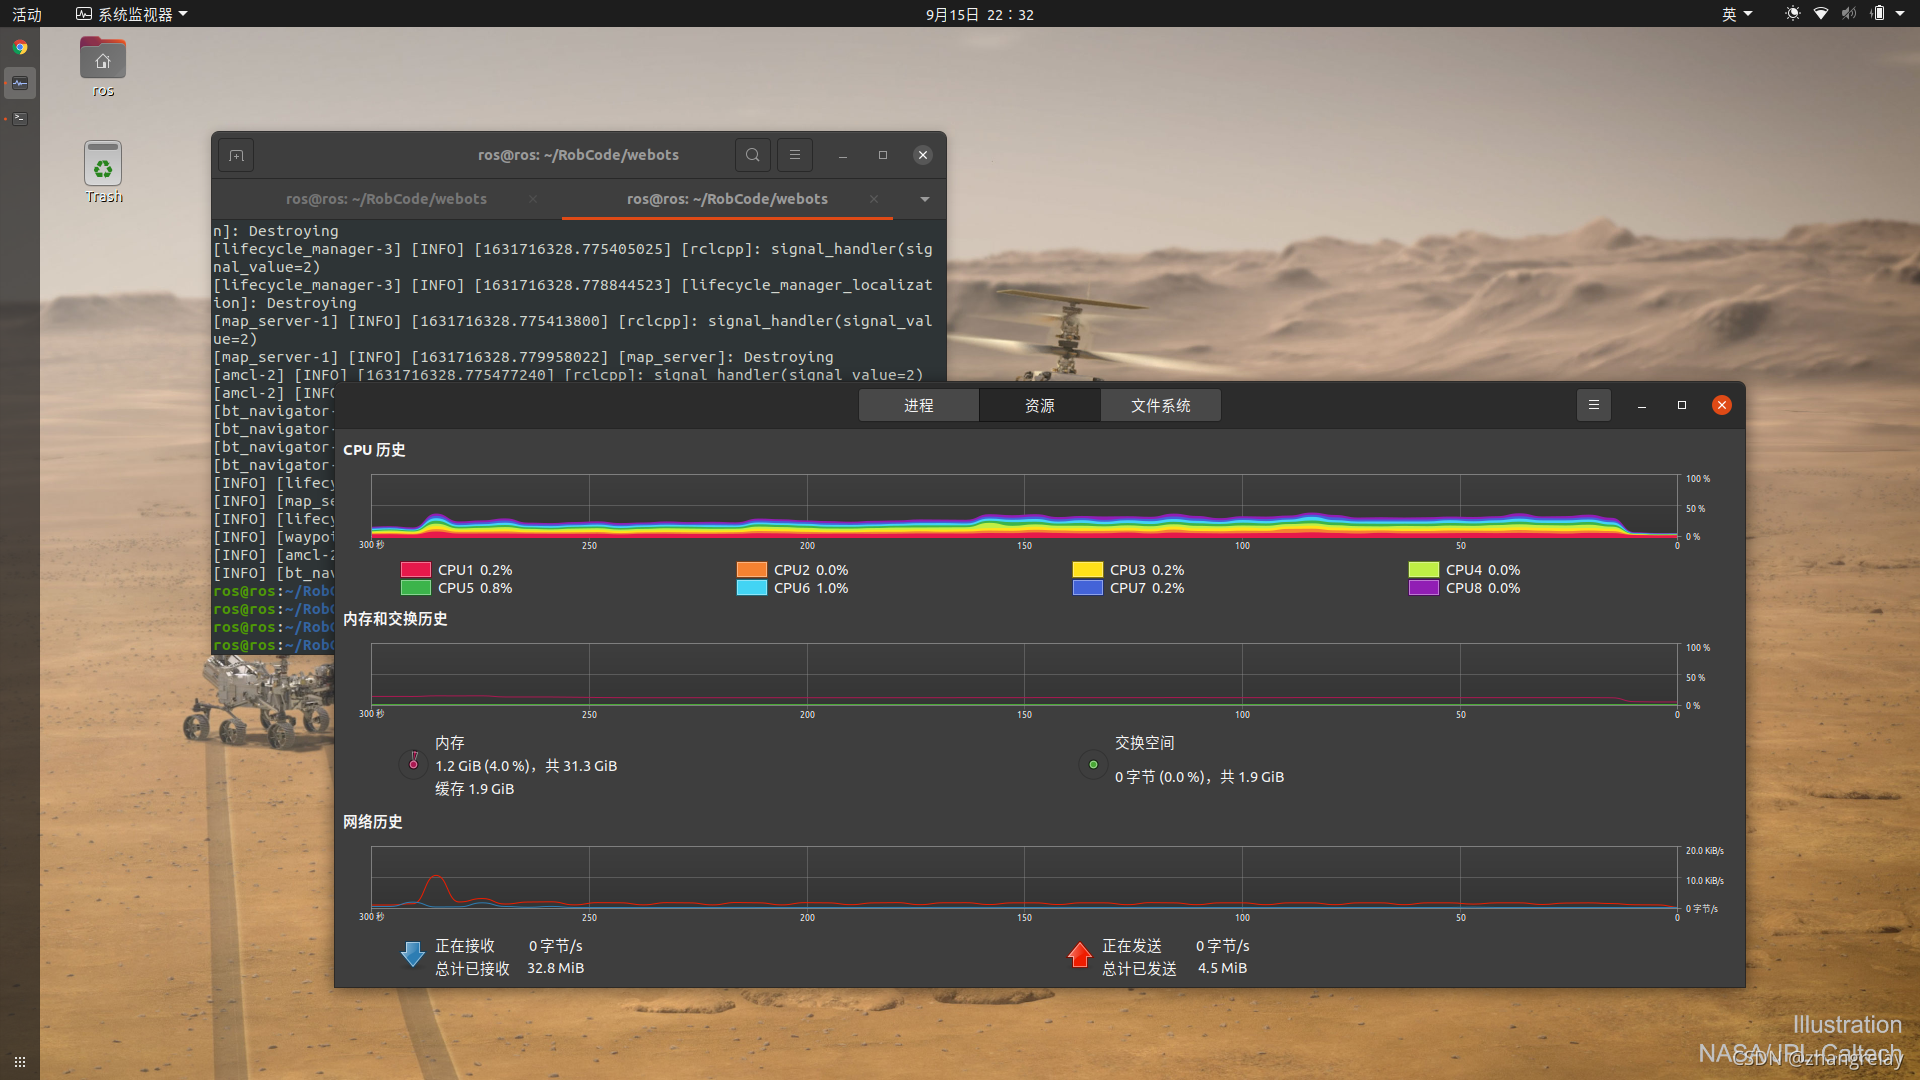The height and width of the screenshot is (1080, 1920).
Task: Click the terminal search icon
Action: [753, 155]
